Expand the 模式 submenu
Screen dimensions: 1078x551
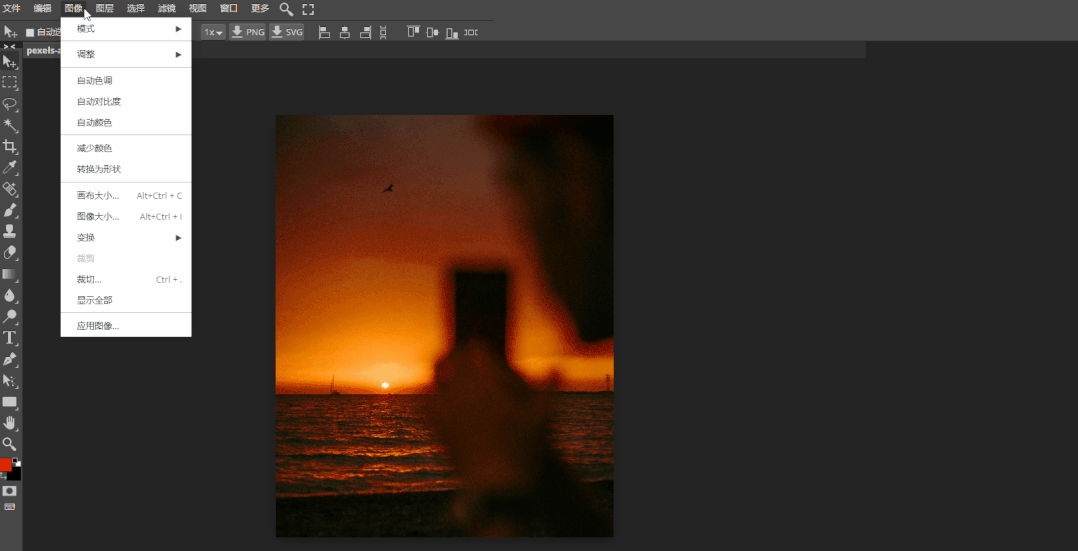point(126,29)
